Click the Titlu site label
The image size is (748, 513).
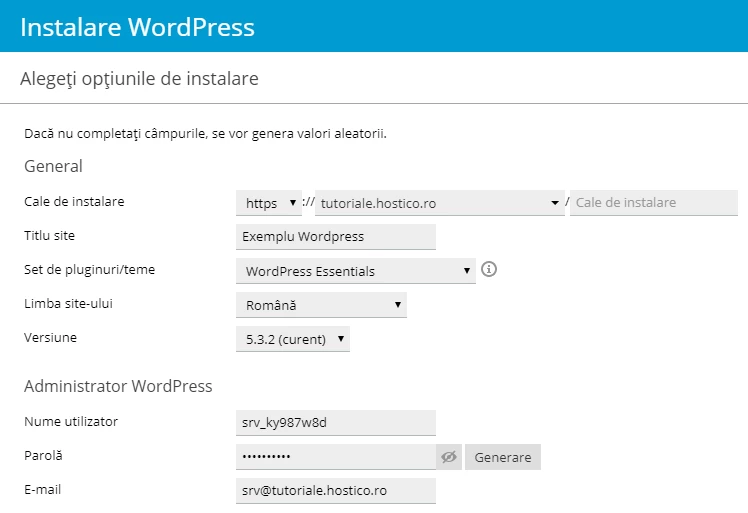point(50,235)
